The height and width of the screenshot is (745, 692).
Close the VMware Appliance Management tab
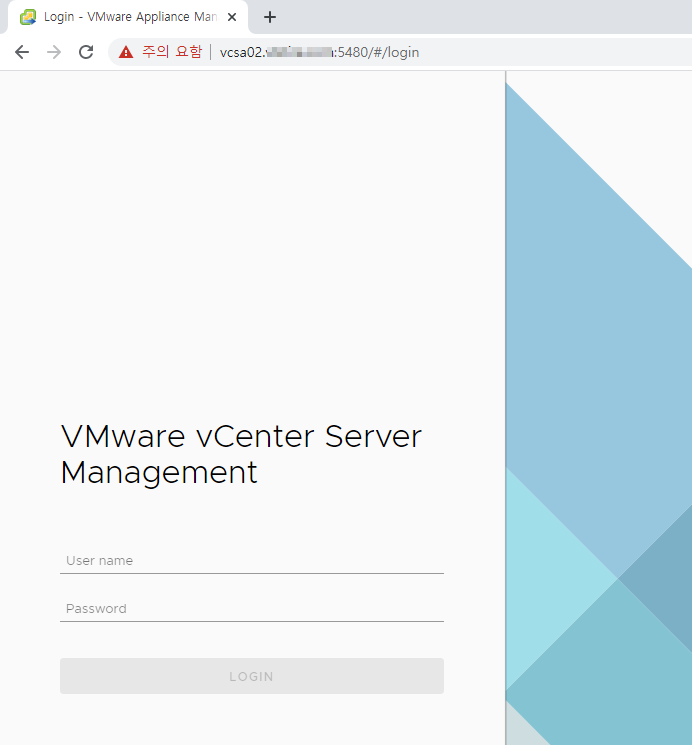pyautogui.click(x=232, y=17)
